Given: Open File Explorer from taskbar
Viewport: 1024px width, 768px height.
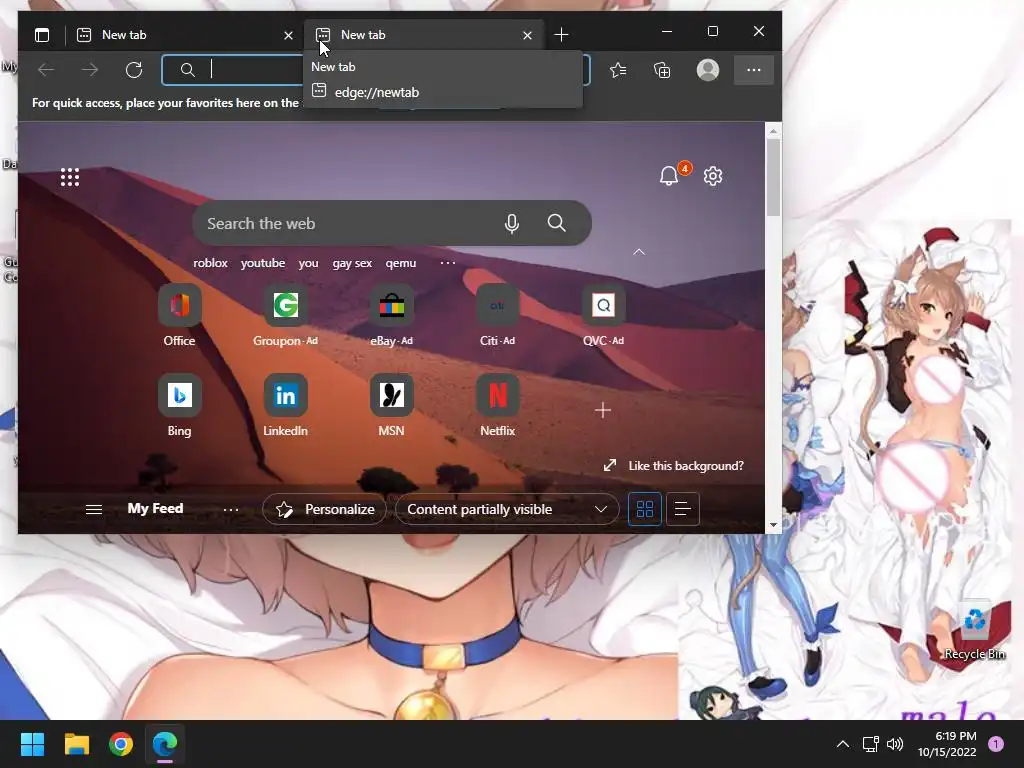Looking at the screenshot, I should (76, 744).
